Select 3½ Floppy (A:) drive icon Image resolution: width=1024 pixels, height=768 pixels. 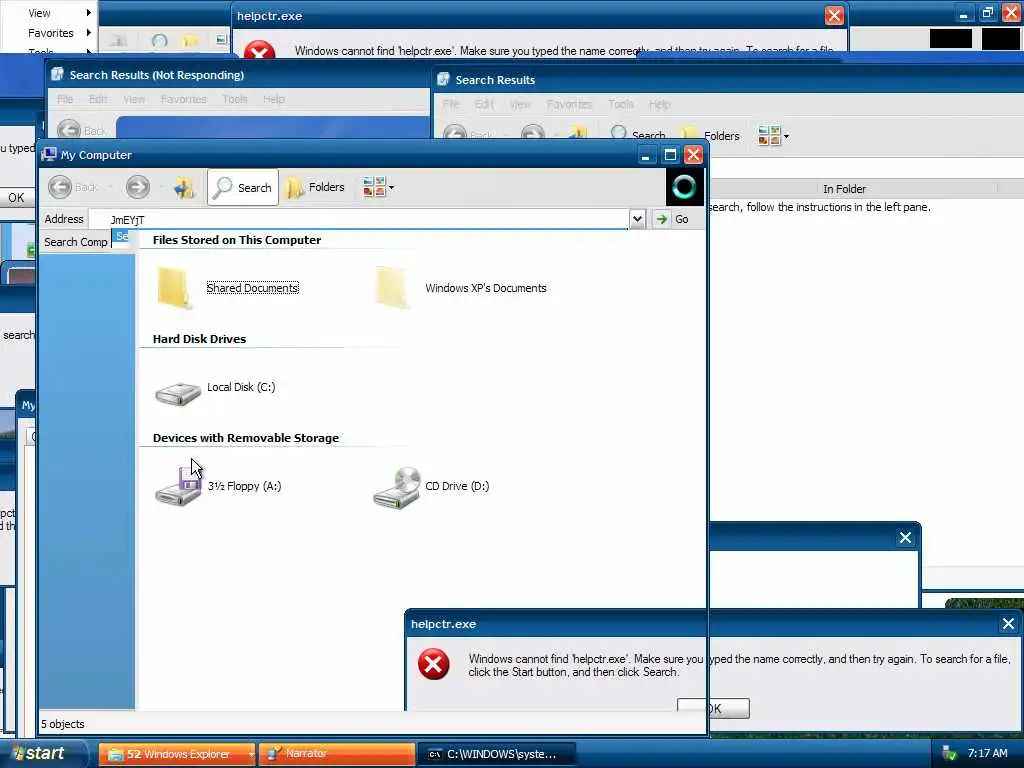(x=178, y=488)
